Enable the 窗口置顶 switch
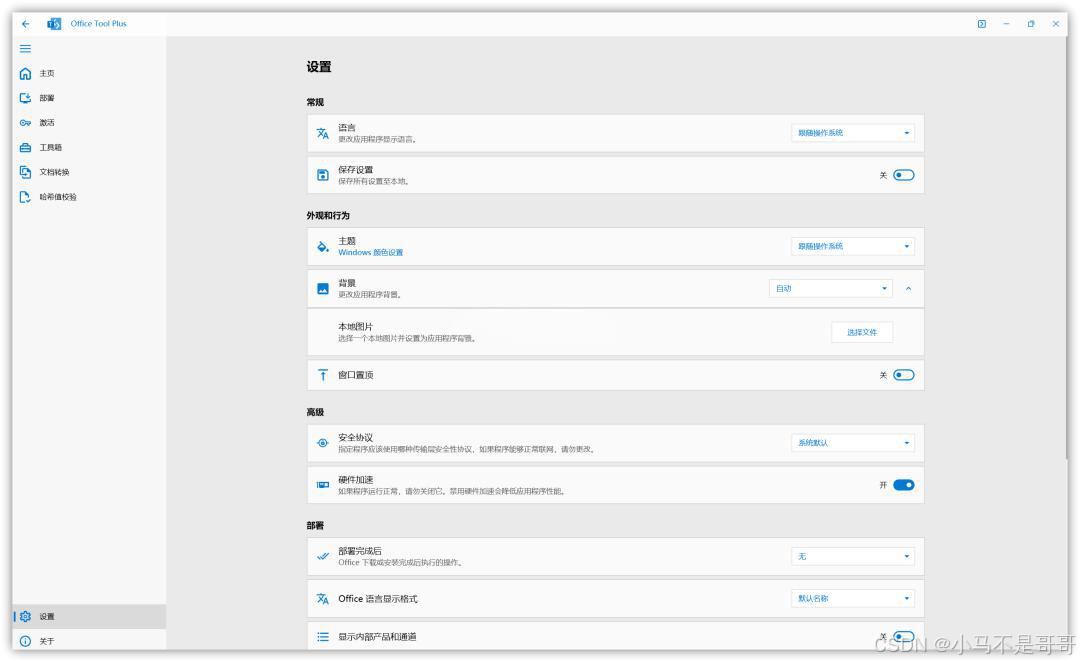The width and height of the screenshot is (1080, 662). click(904, 375)
